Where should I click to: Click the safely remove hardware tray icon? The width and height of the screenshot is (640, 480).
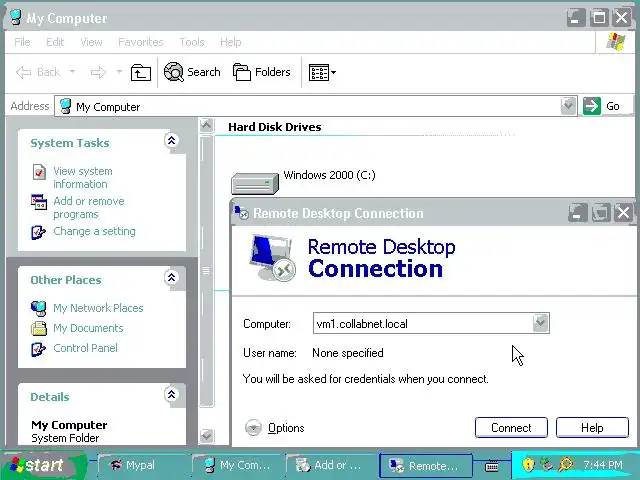click(547, 464)
